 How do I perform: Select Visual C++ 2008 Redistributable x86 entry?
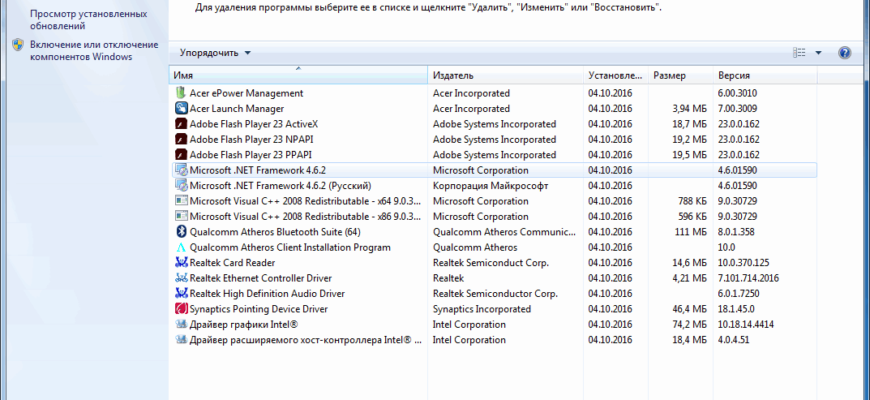tap(494, 216)
